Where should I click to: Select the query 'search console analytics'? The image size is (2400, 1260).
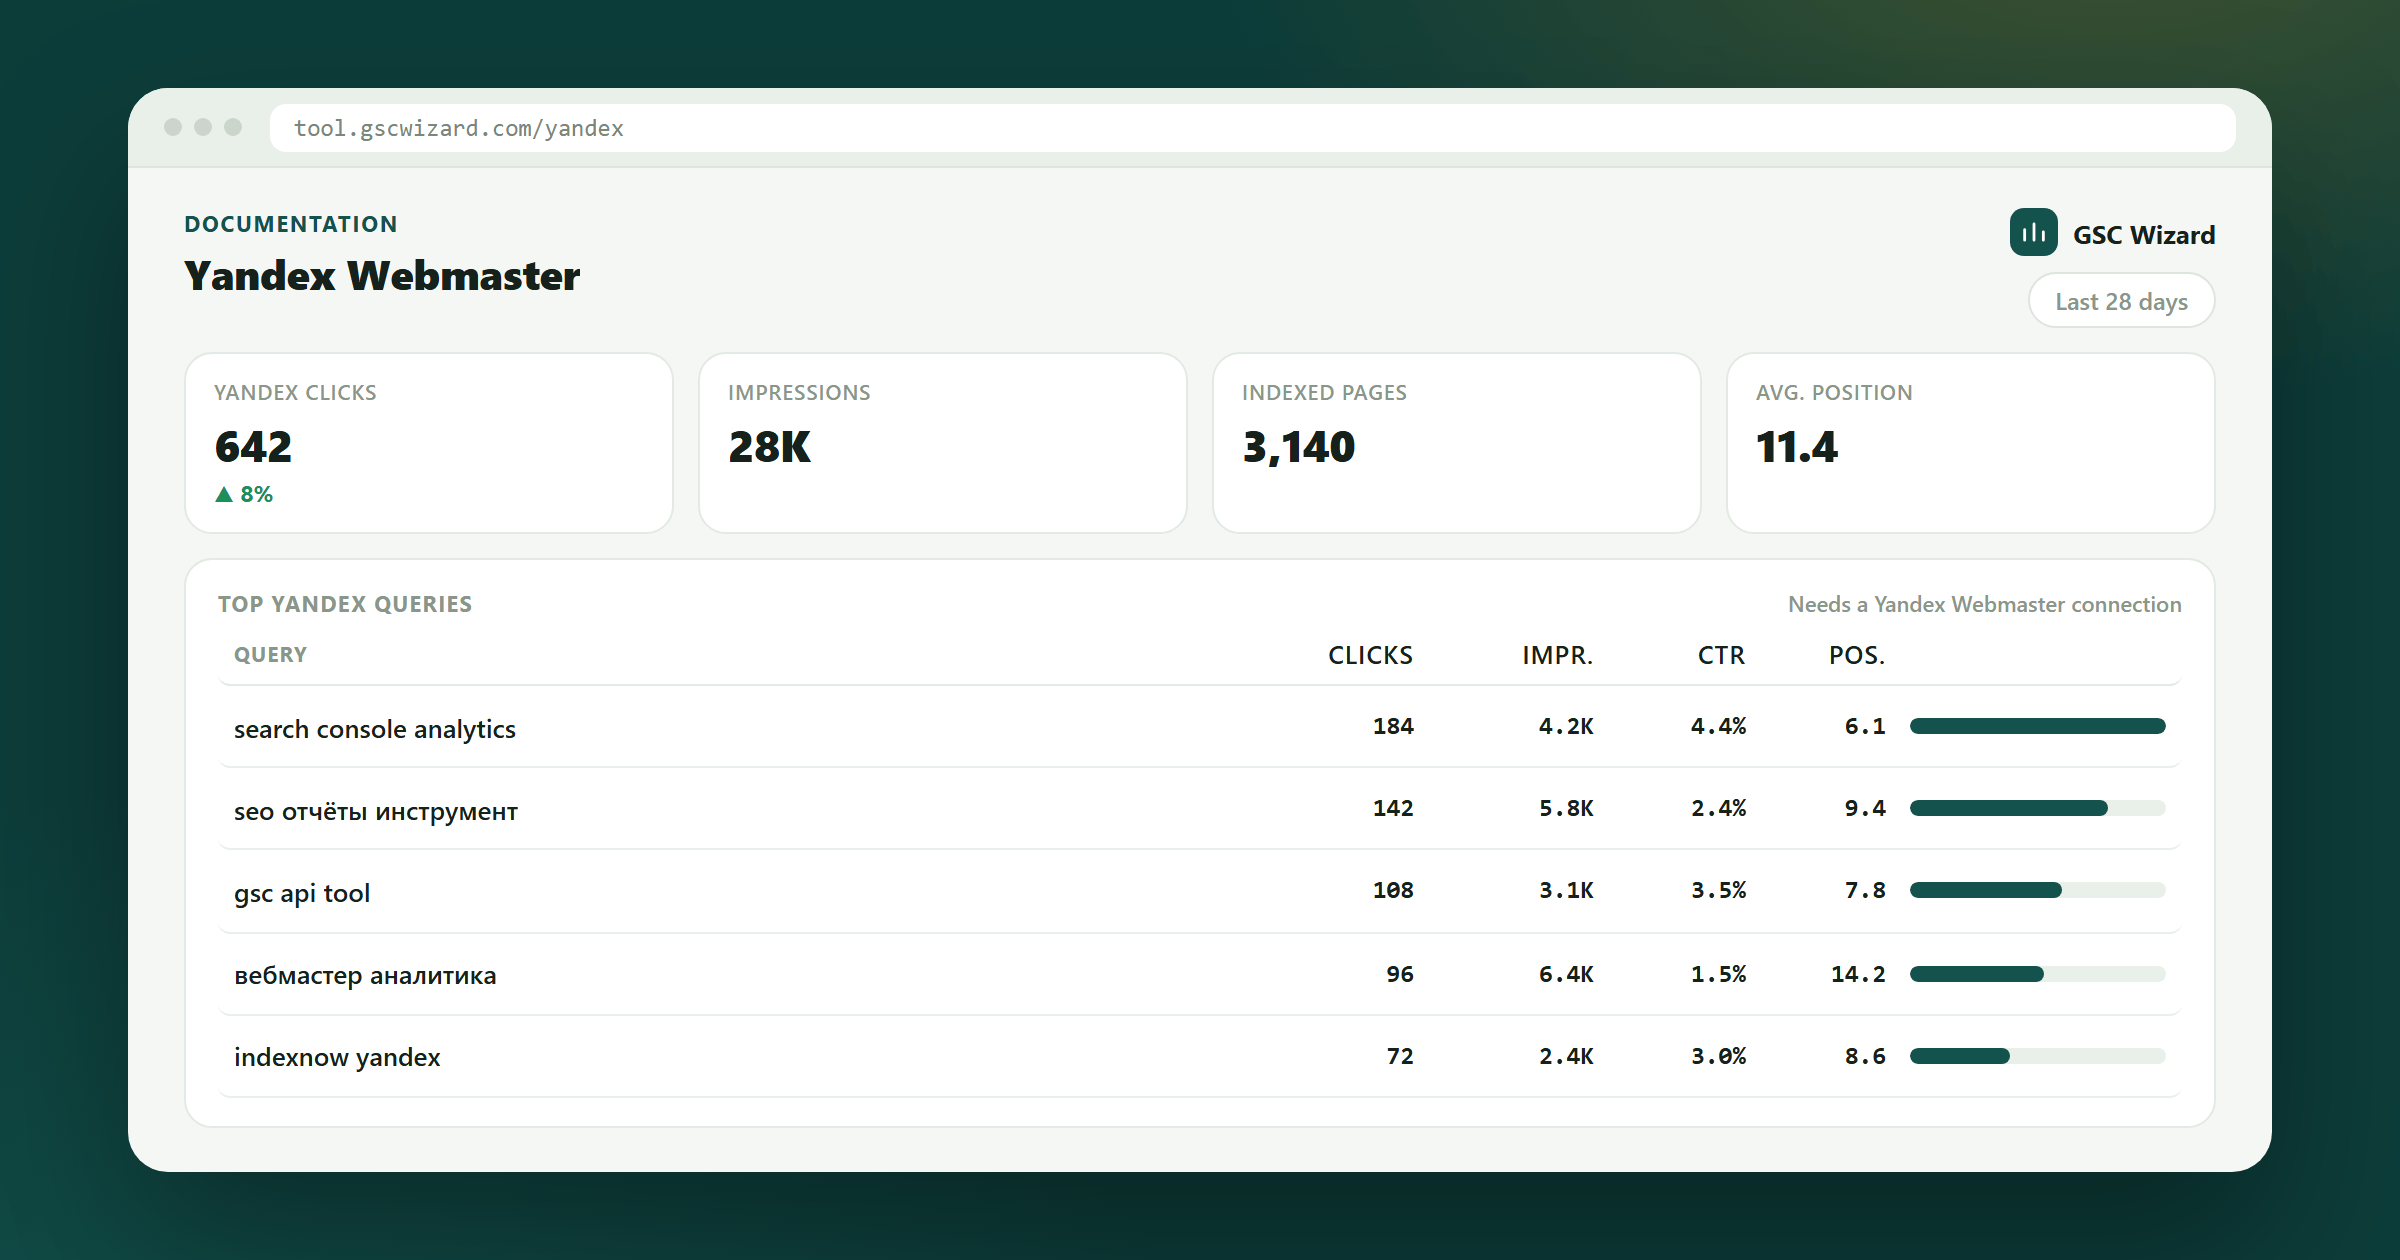pos(375,729)
